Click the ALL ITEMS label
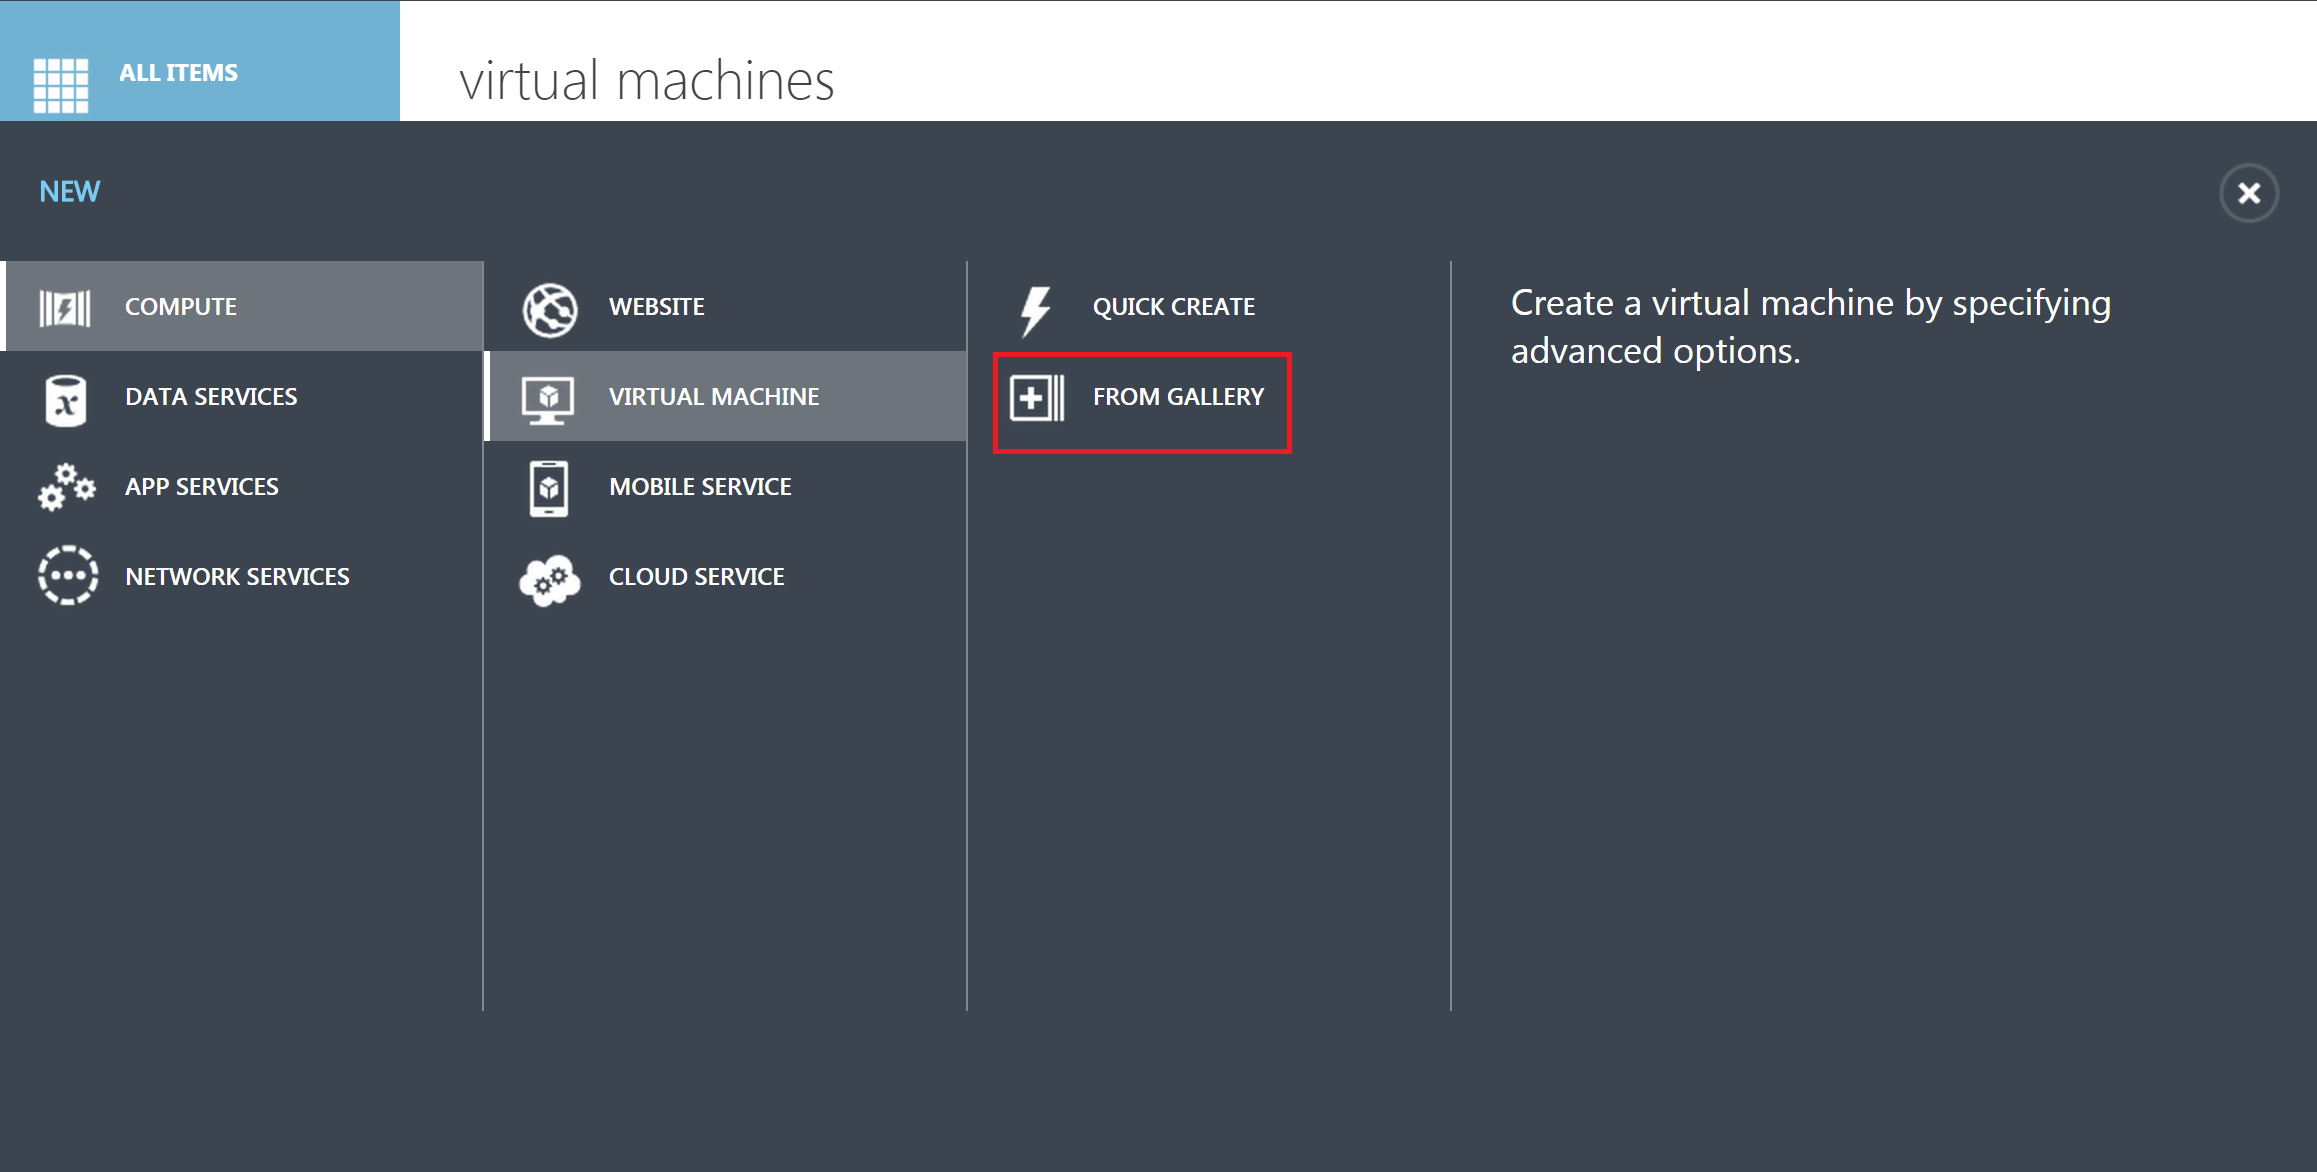 (178, 73)
